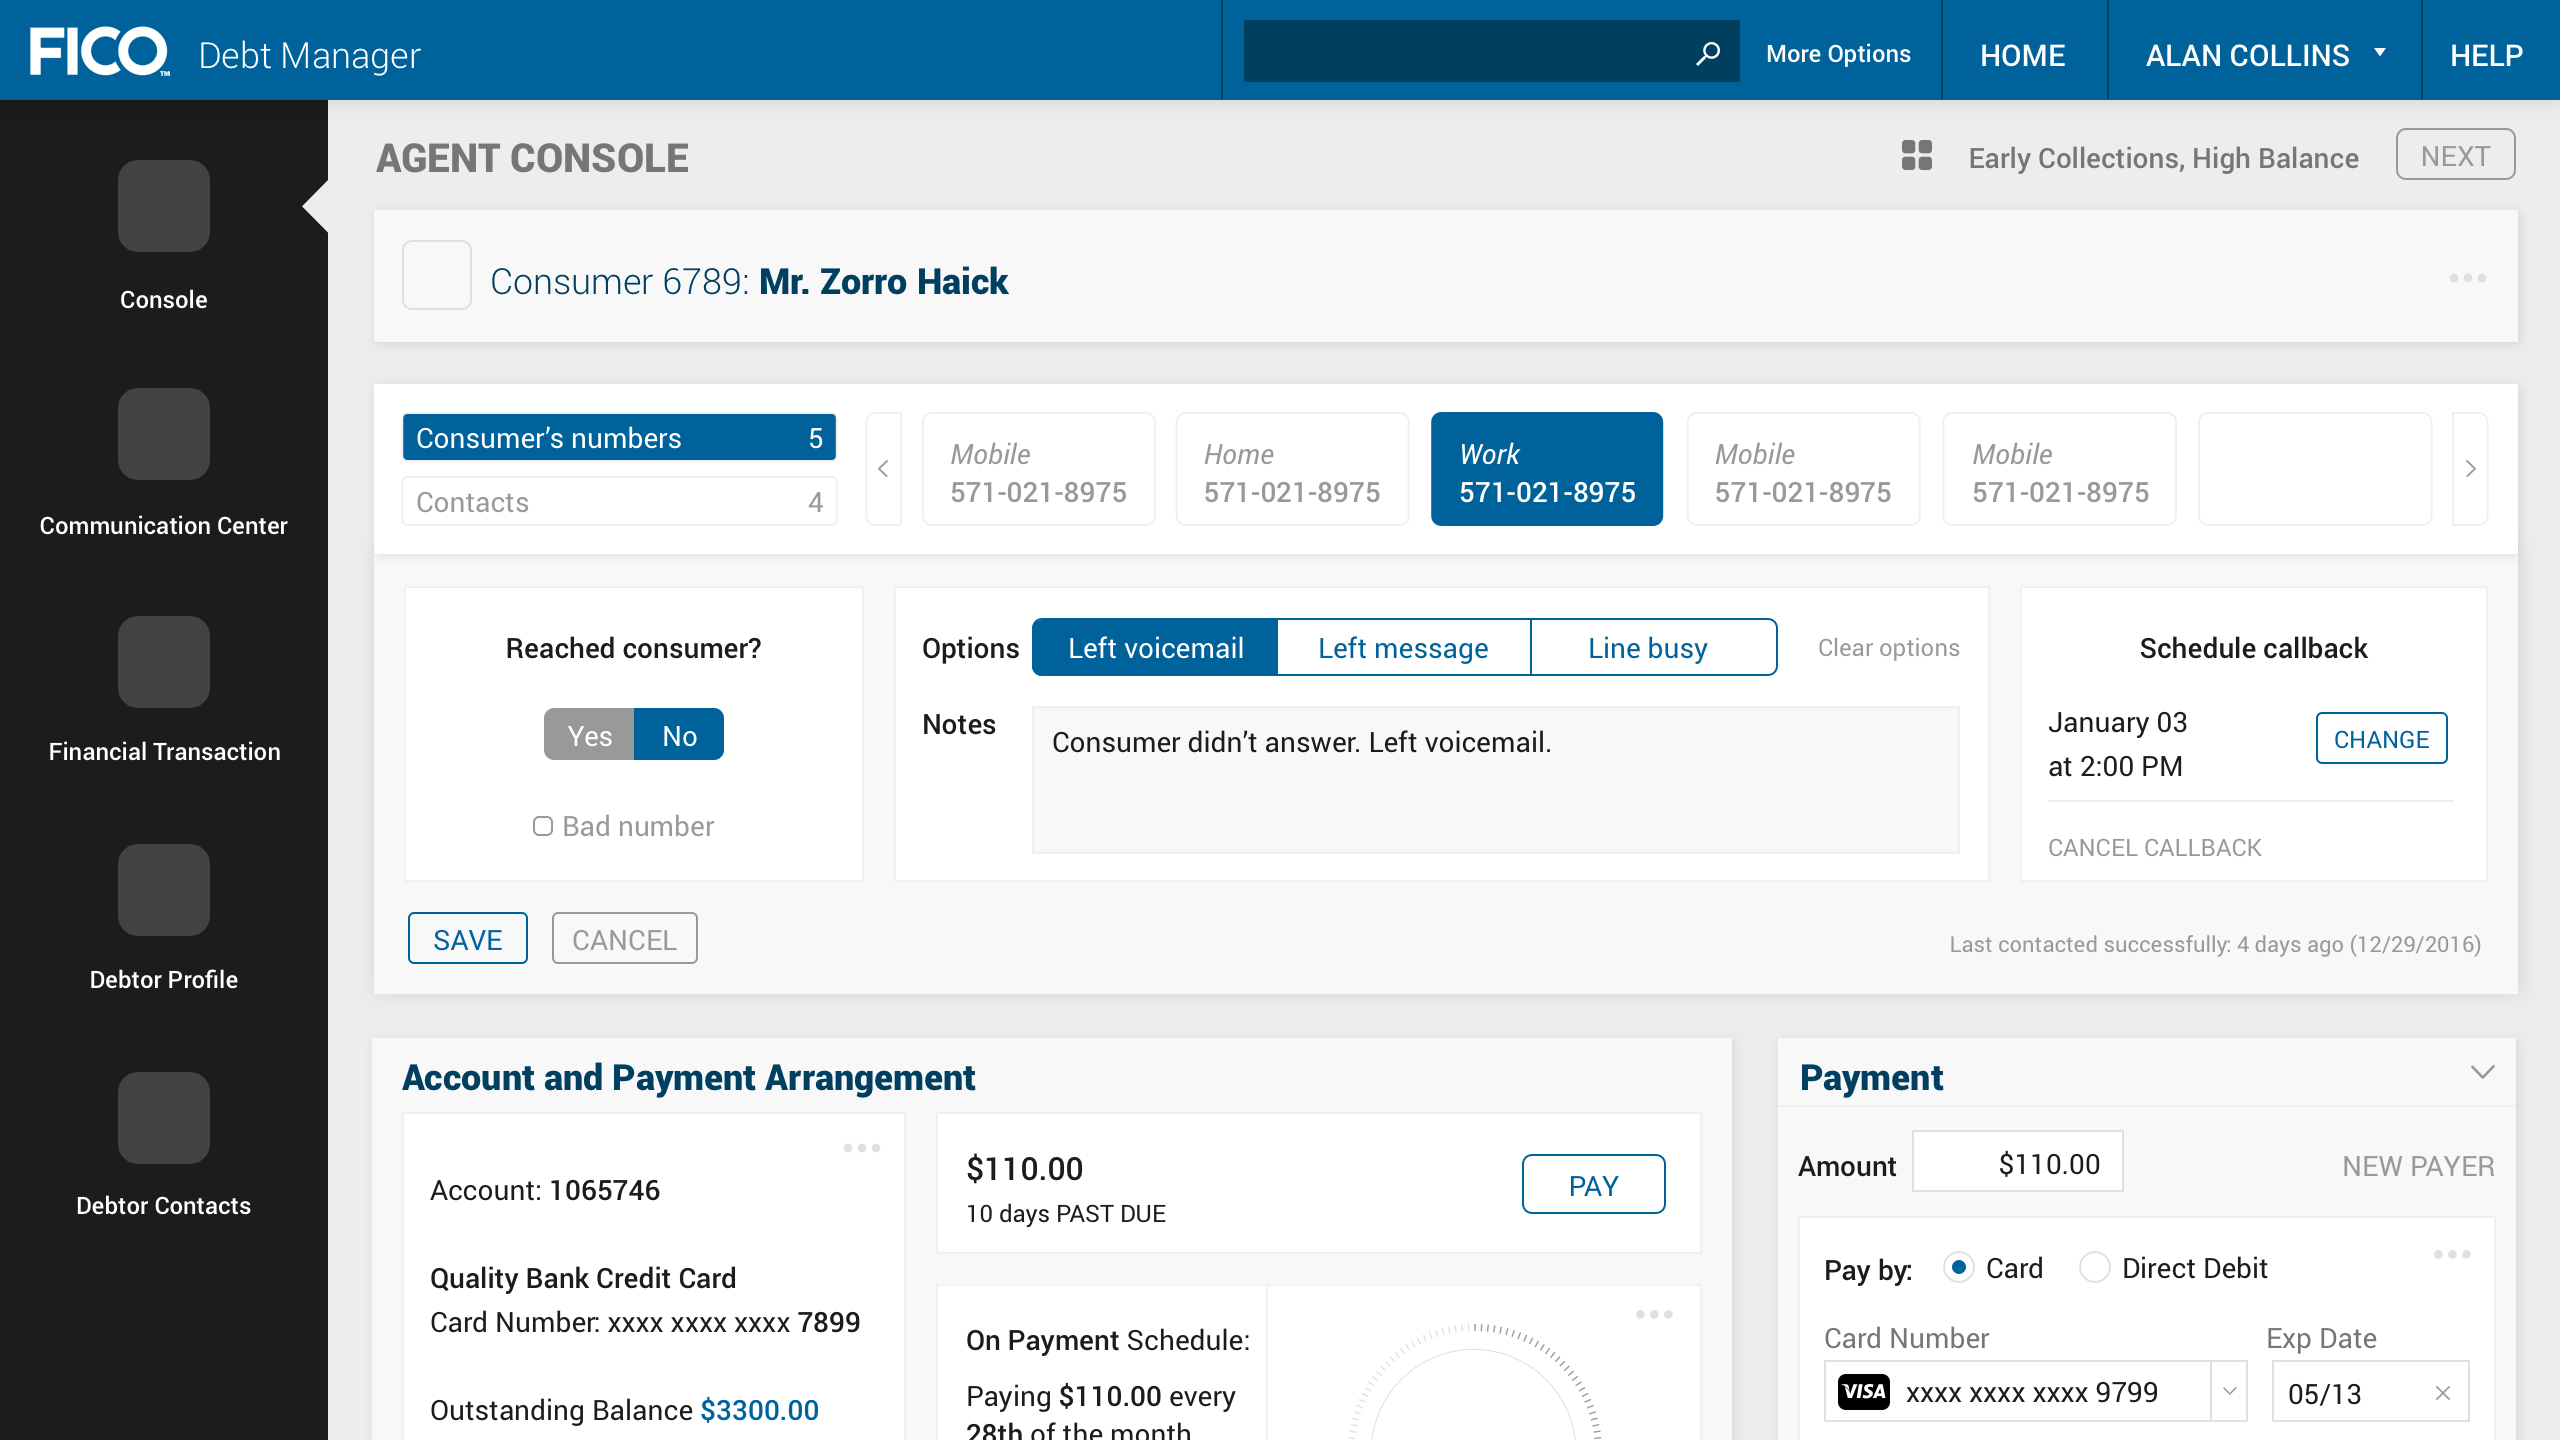Open More Options next to search
The height and width of the screenshot is (1440, 2560).
pos(1838,54)
